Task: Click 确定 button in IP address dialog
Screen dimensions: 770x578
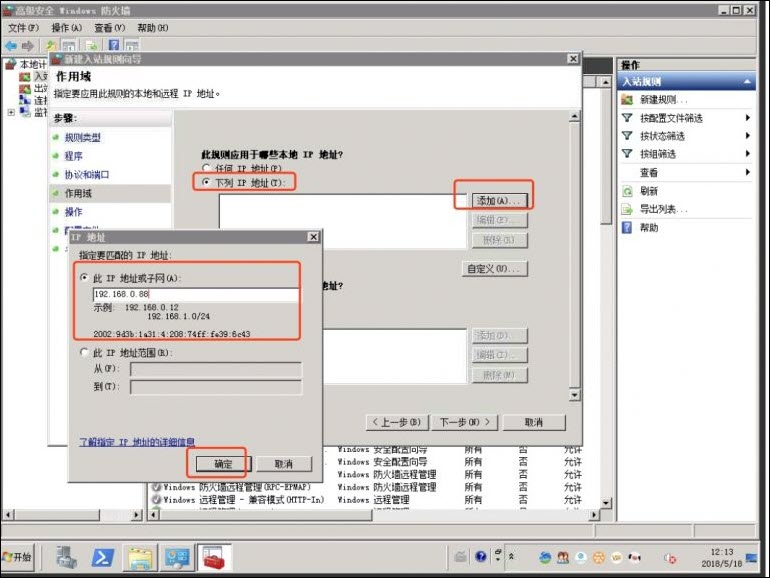Action: (223, 464)
